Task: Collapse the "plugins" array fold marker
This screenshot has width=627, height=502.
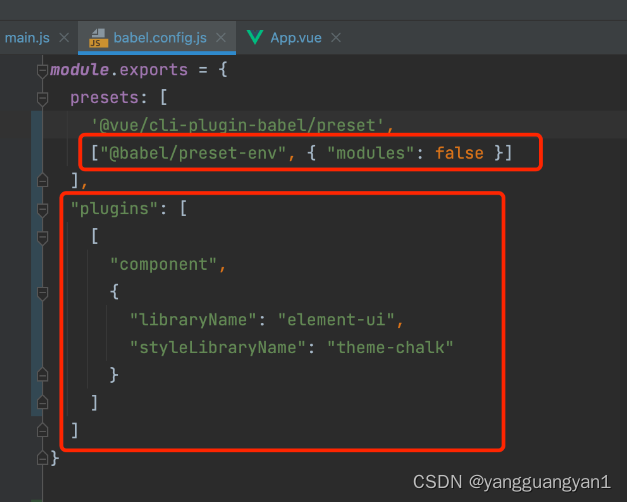Action: (x=42, y=210)
